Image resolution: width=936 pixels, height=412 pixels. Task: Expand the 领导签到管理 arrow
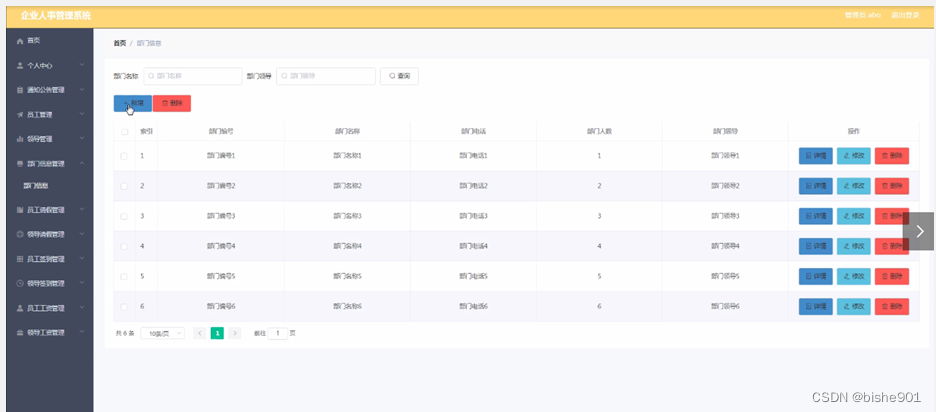82,283
